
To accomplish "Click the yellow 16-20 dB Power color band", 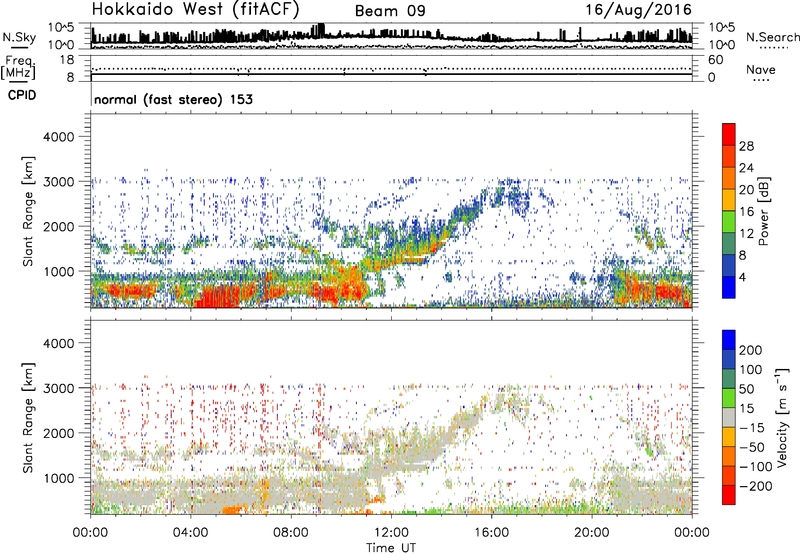I will [729, 200].
